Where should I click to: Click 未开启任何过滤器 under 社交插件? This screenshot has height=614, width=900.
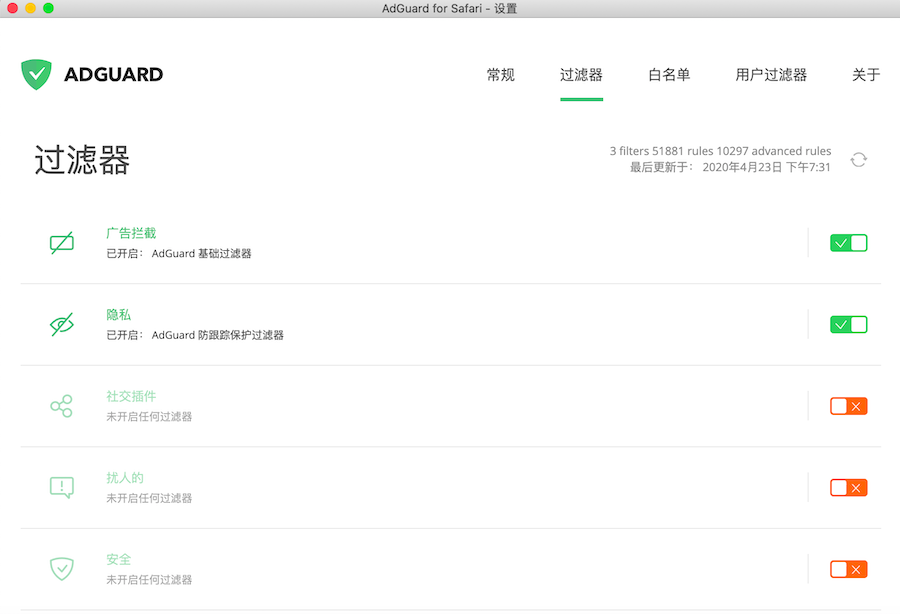coord(149,417)
